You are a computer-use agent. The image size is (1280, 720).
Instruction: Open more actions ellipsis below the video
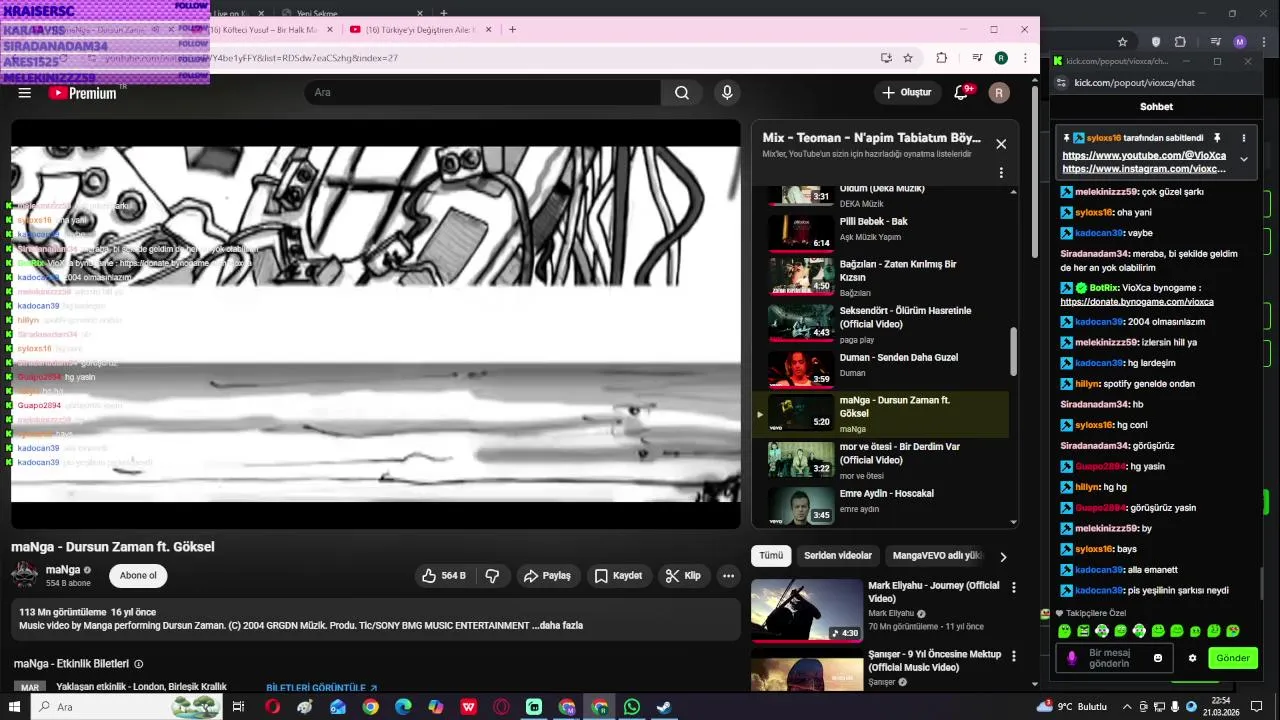pos(728,576)
